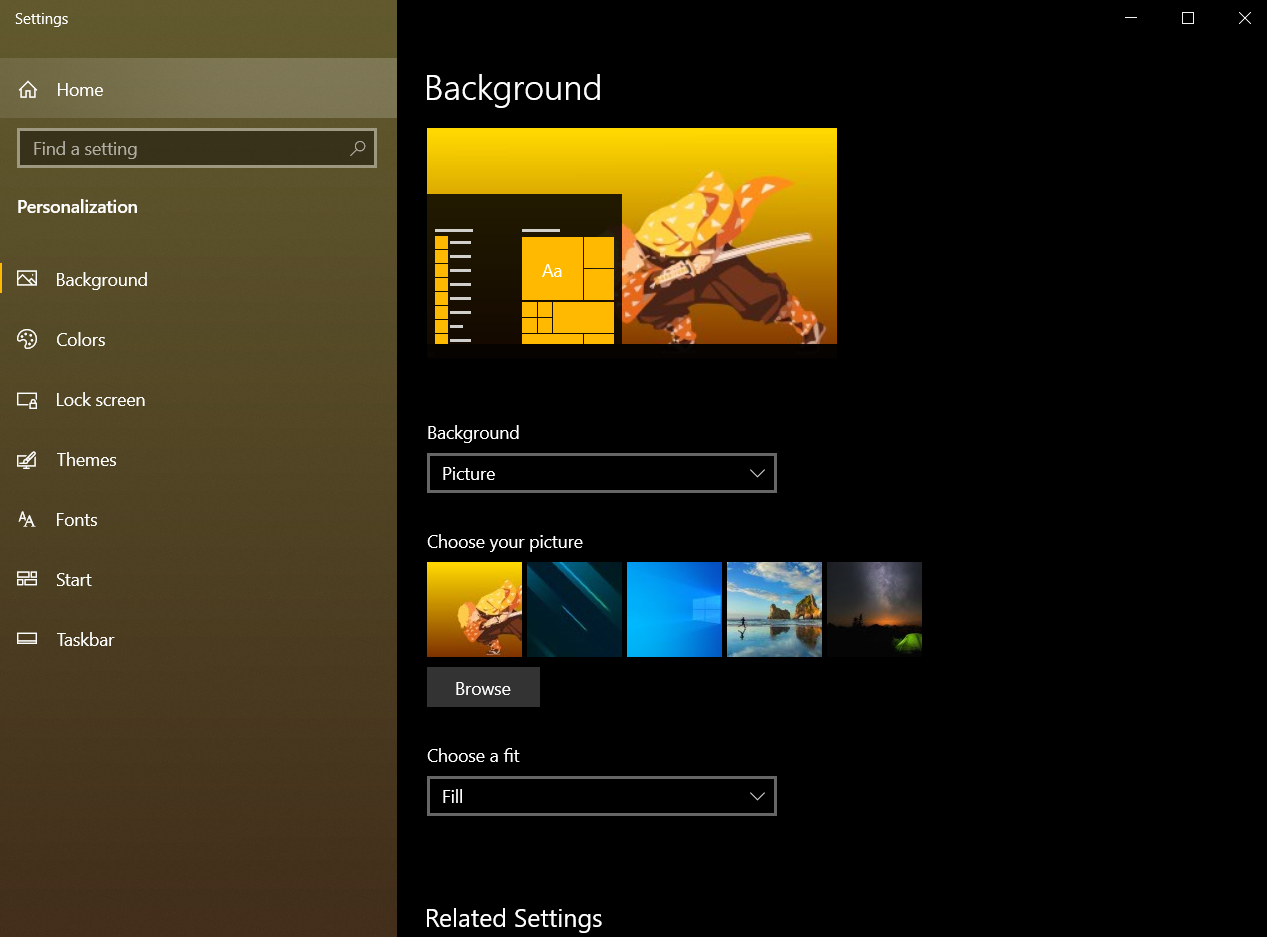1267x937 pixels.
Task: Click the Background page title
Action: tap(513, 88)
